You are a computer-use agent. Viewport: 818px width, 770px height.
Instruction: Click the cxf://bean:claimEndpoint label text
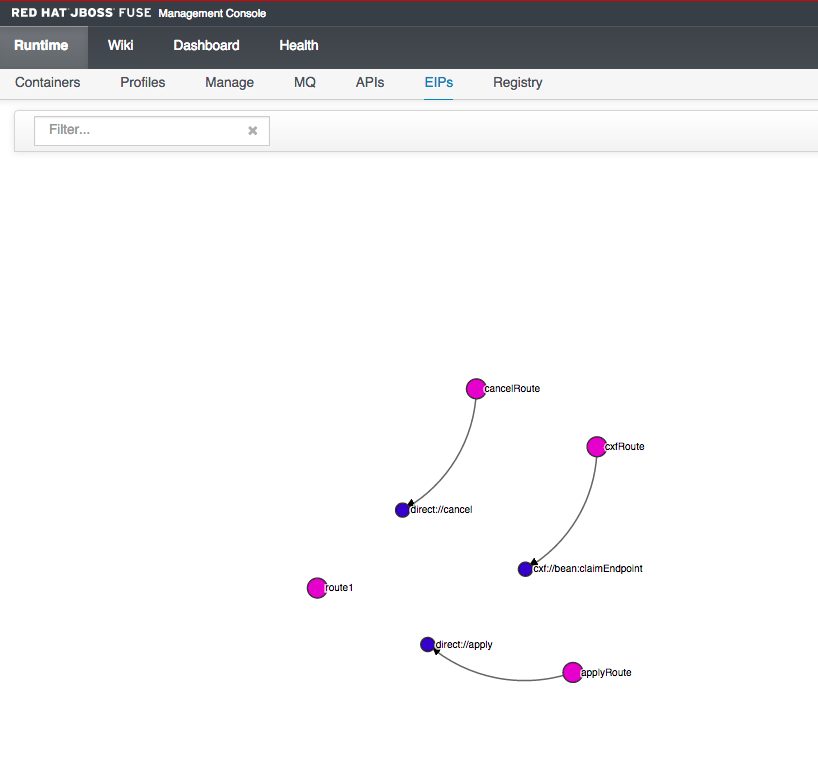588,569
